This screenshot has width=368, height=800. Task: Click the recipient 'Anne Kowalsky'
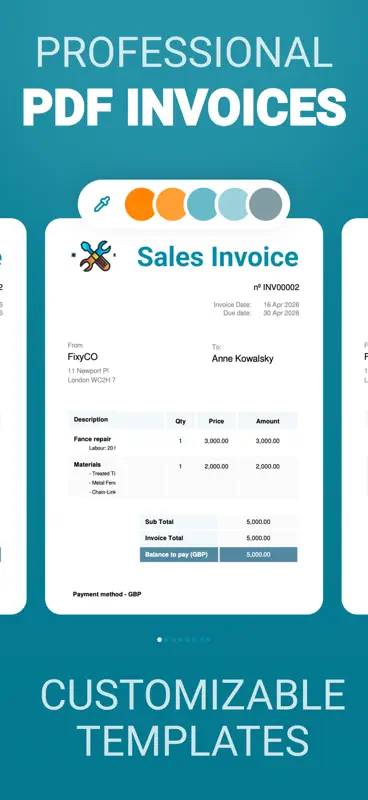click(x=242, y=359)
